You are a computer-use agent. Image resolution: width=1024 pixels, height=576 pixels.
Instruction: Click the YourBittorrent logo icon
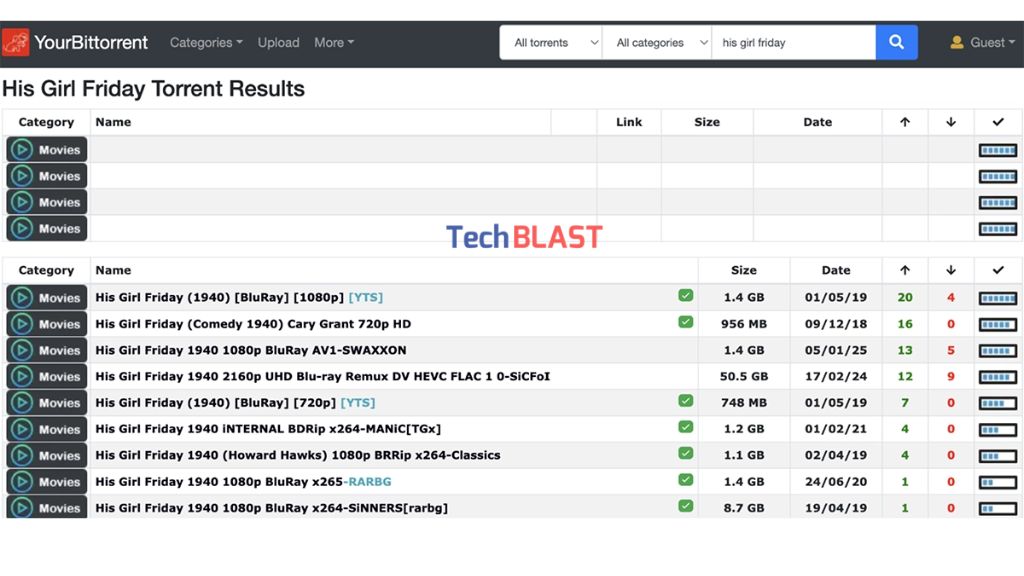[x=15, y=42]
